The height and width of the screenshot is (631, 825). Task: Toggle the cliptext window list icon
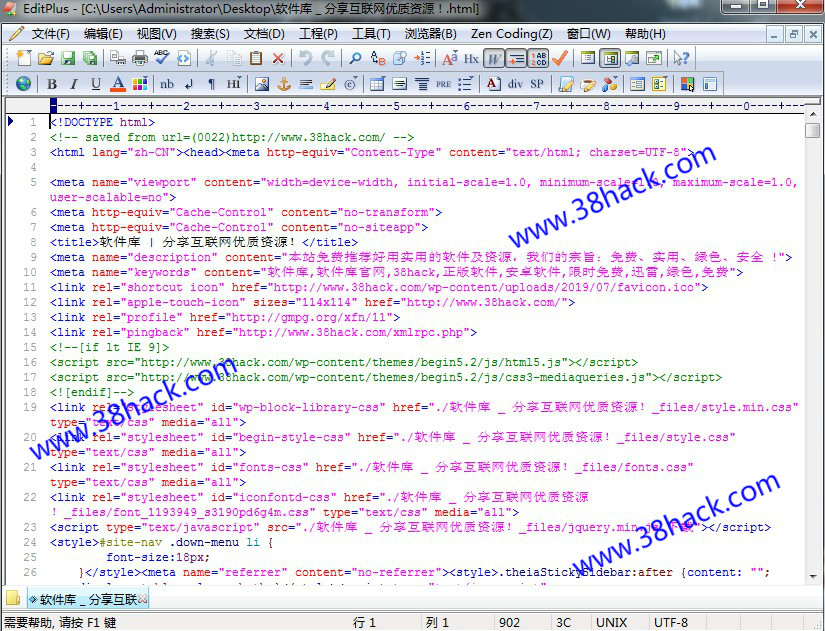588,58
